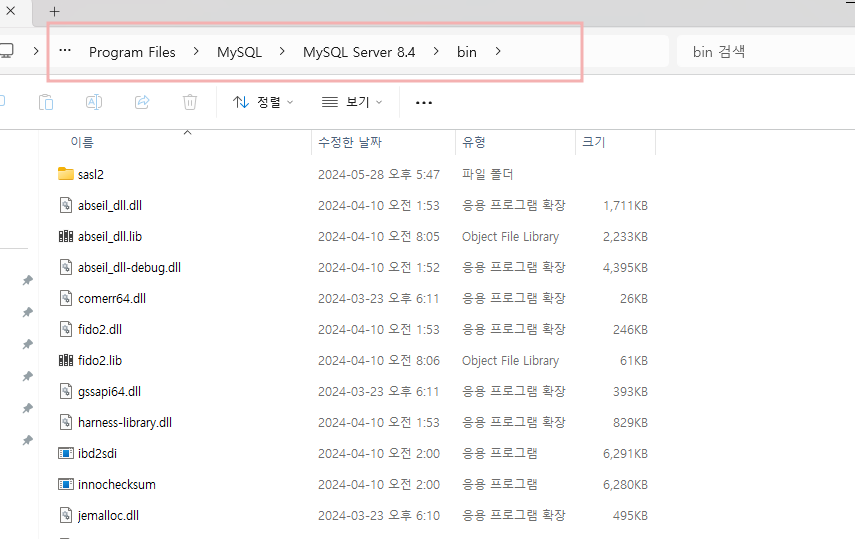
Task: Select the file name abseil_dll-debug.dll
Action: tap(129, 267)
